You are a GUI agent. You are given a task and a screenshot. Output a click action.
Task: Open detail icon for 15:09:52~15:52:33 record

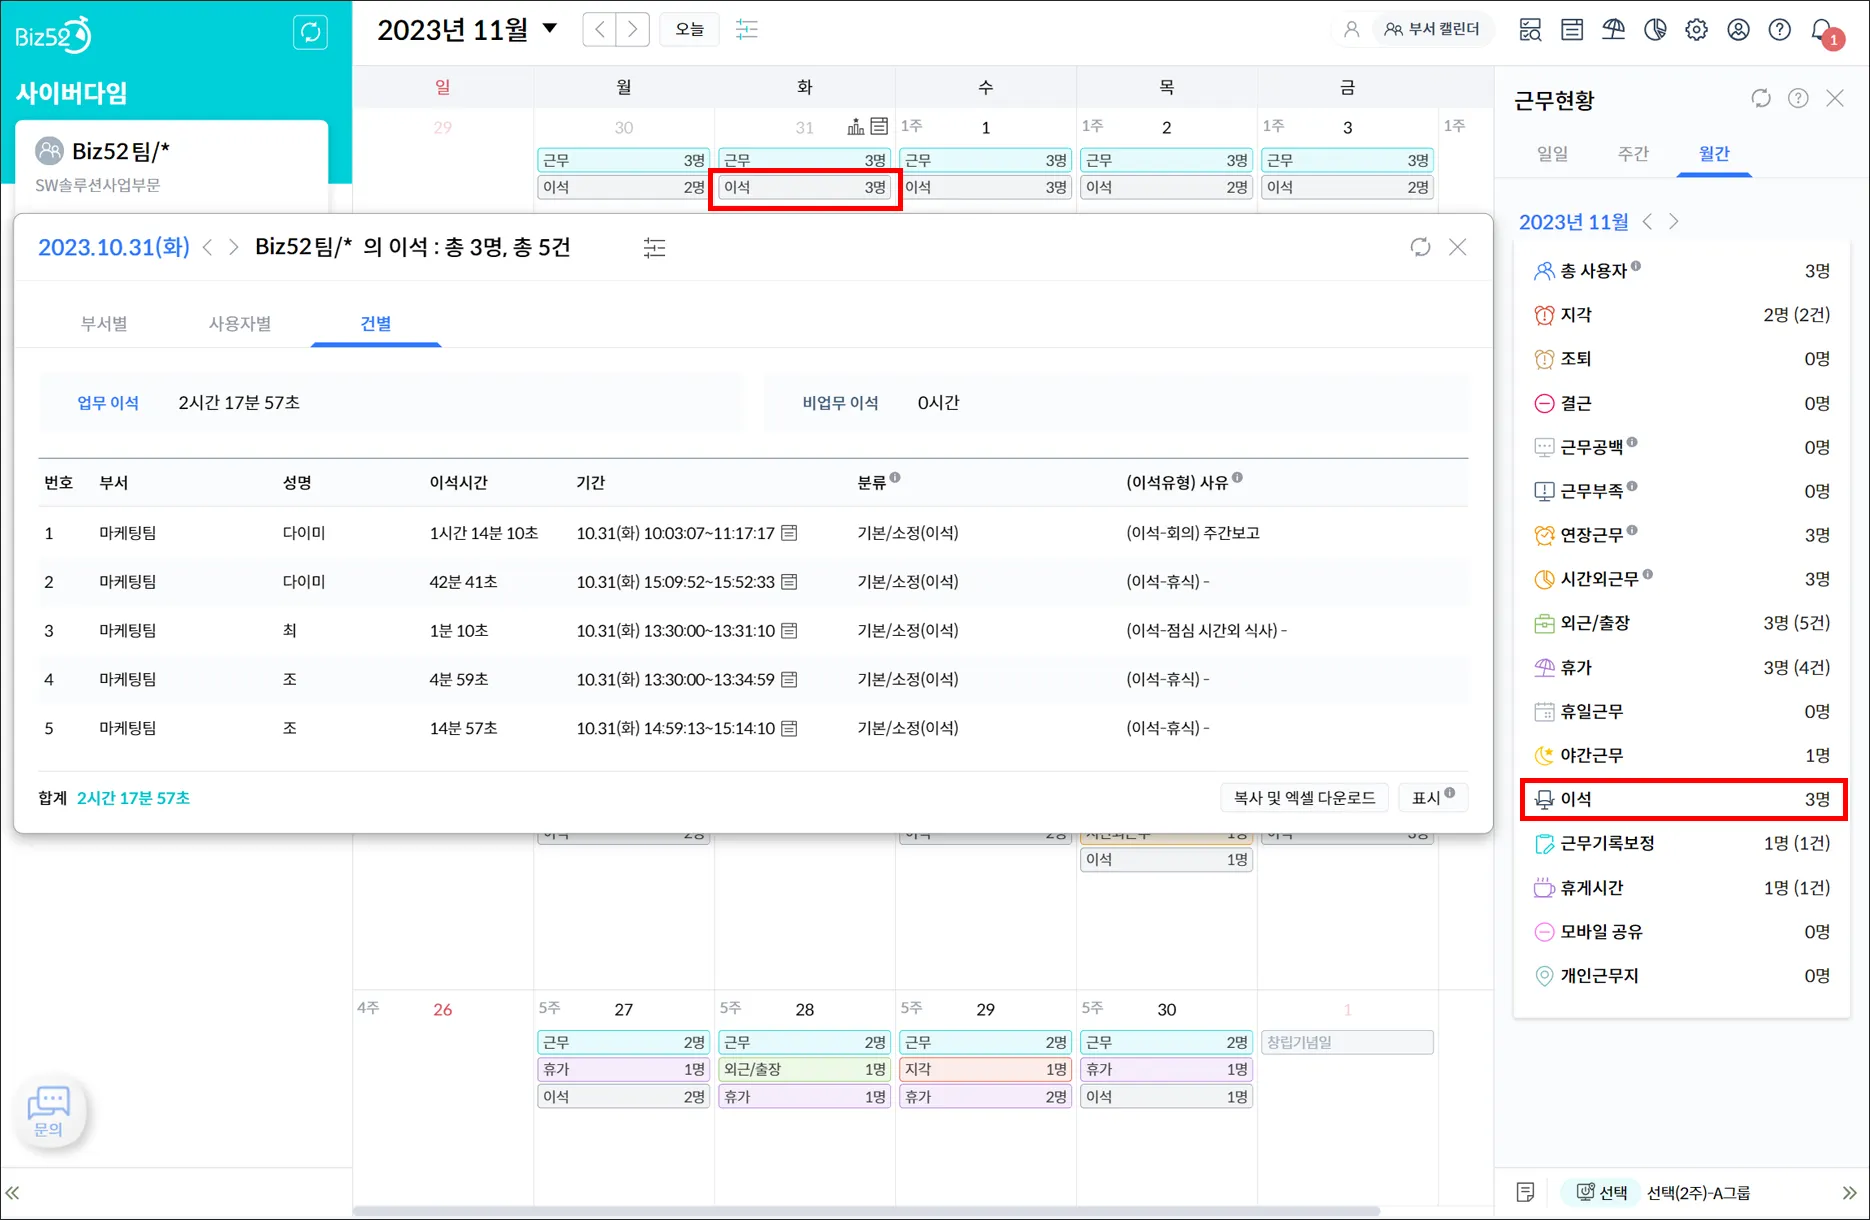tap(789, 582)
